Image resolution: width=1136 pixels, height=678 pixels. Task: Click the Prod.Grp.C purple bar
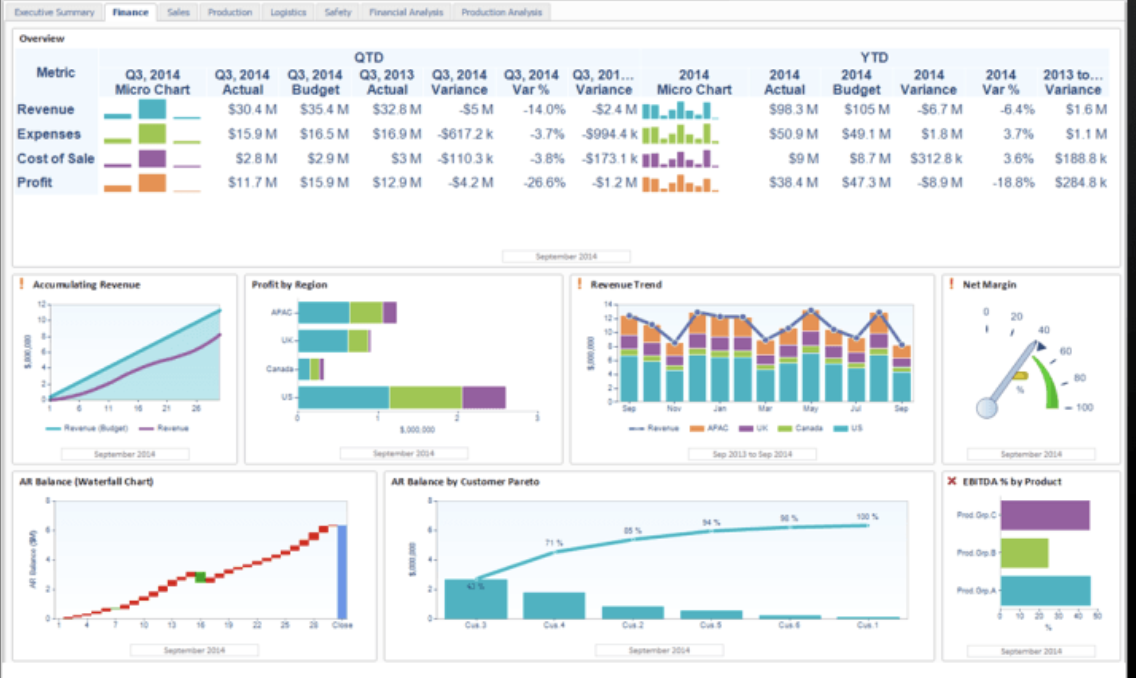coord(1045,515)
